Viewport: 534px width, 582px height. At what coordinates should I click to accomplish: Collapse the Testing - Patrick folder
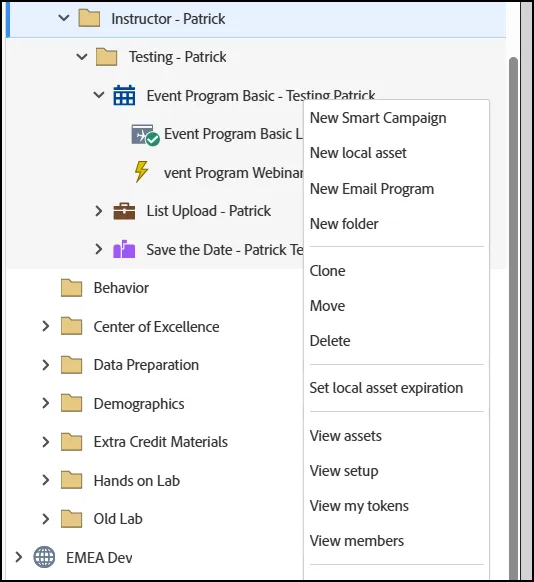click(81, 57)
